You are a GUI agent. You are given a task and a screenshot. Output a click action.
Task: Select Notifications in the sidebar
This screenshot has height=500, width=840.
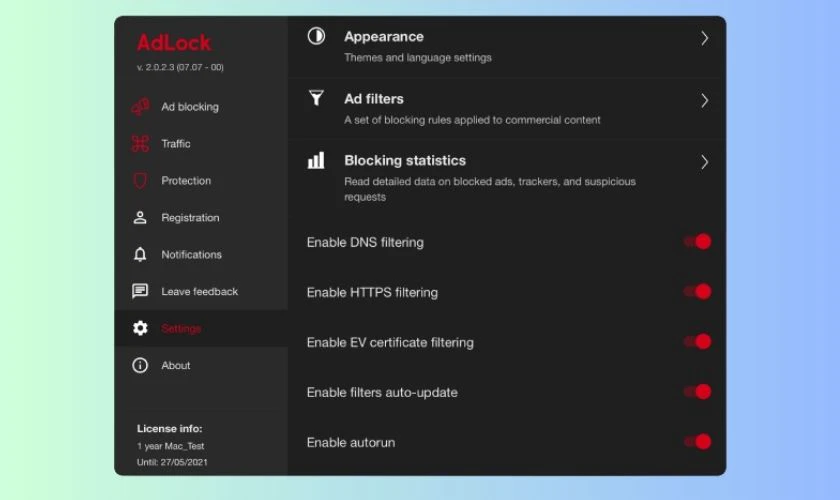pos(191,255)
